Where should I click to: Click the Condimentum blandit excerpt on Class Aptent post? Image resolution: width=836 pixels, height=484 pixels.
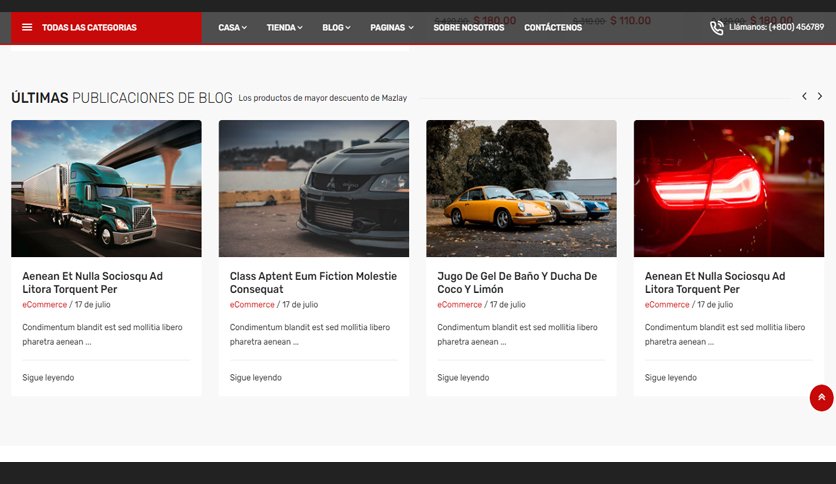click(310, 334)
